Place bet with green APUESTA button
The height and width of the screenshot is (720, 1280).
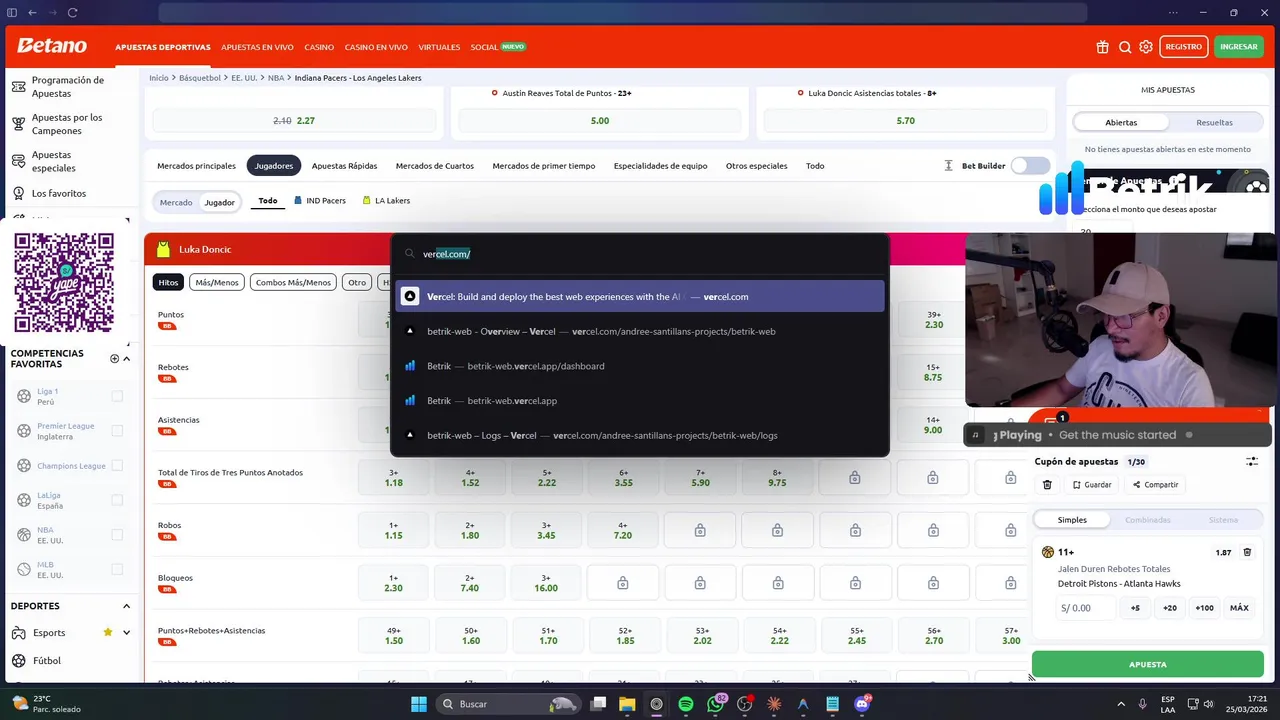click(1147, 664)
